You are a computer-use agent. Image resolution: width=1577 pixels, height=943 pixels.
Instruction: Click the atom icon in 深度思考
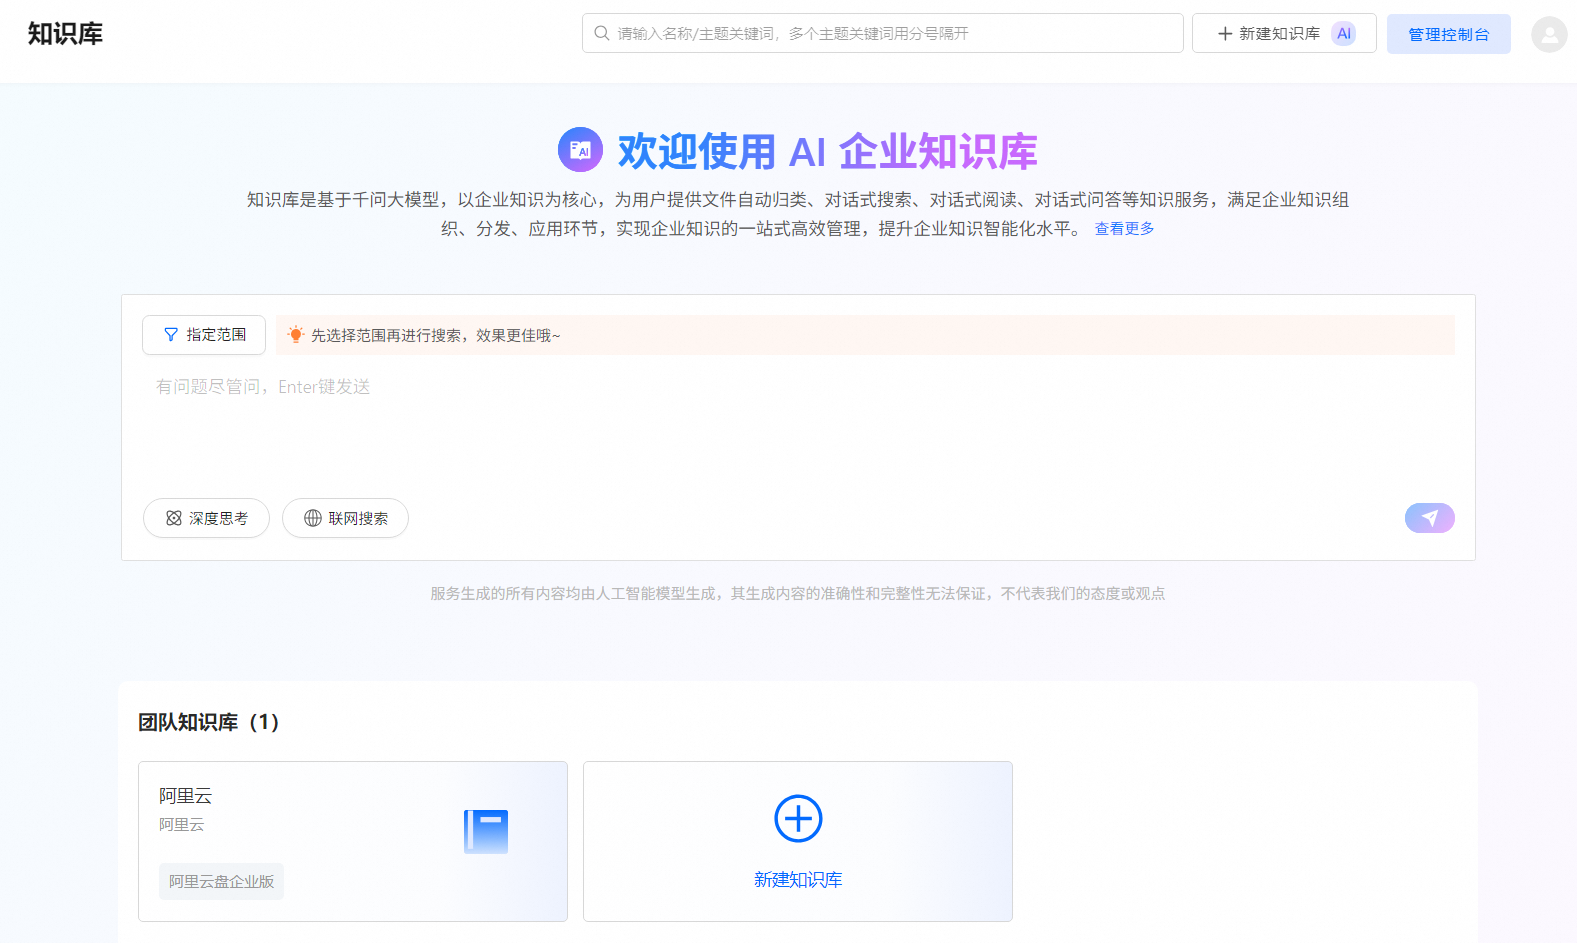174,518
